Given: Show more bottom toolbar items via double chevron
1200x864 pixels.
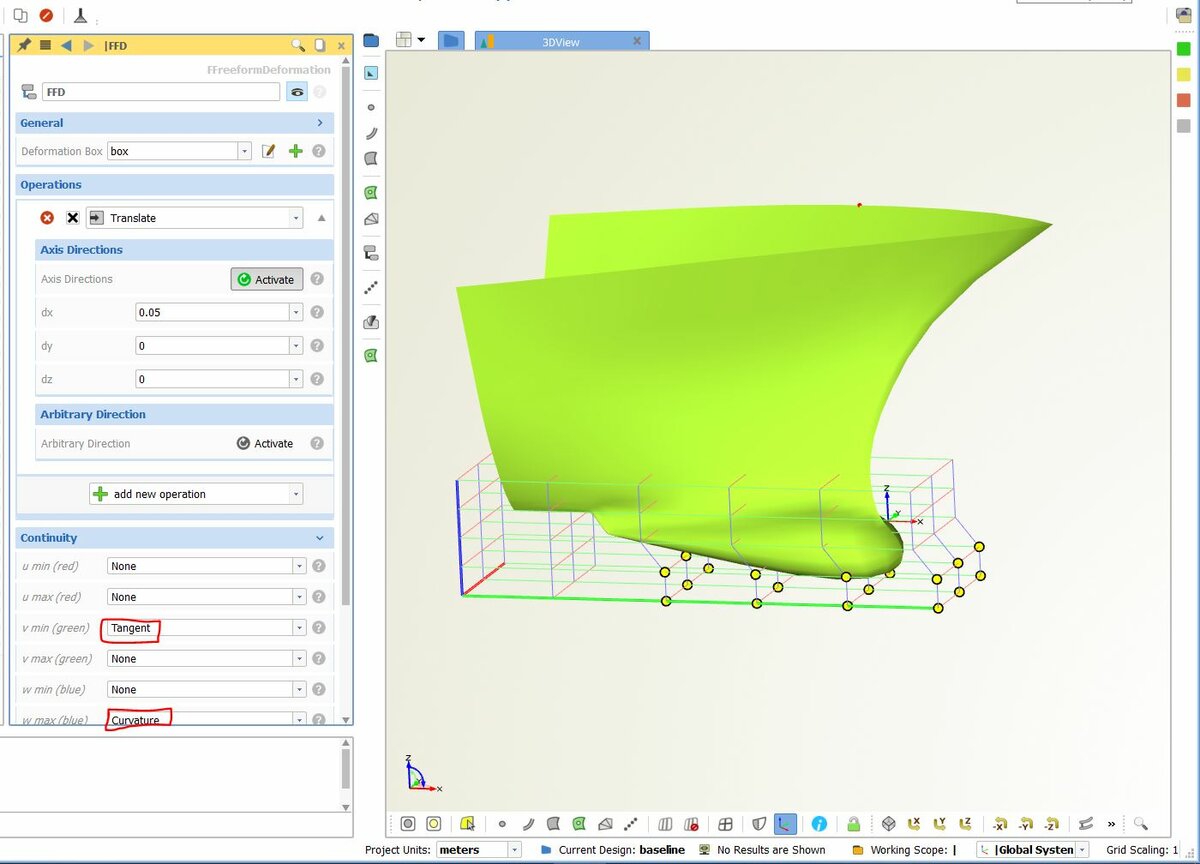Looking at the screenshot, I should pyautogui.click(x=1111, y=824).
